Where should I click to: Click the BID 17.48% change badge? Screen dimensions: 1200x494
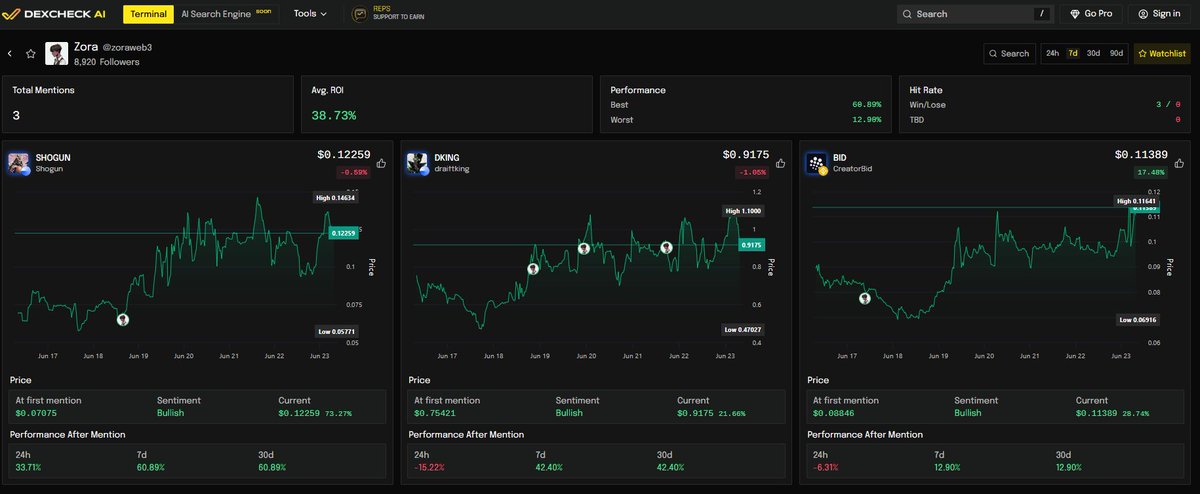(1151, 172)
